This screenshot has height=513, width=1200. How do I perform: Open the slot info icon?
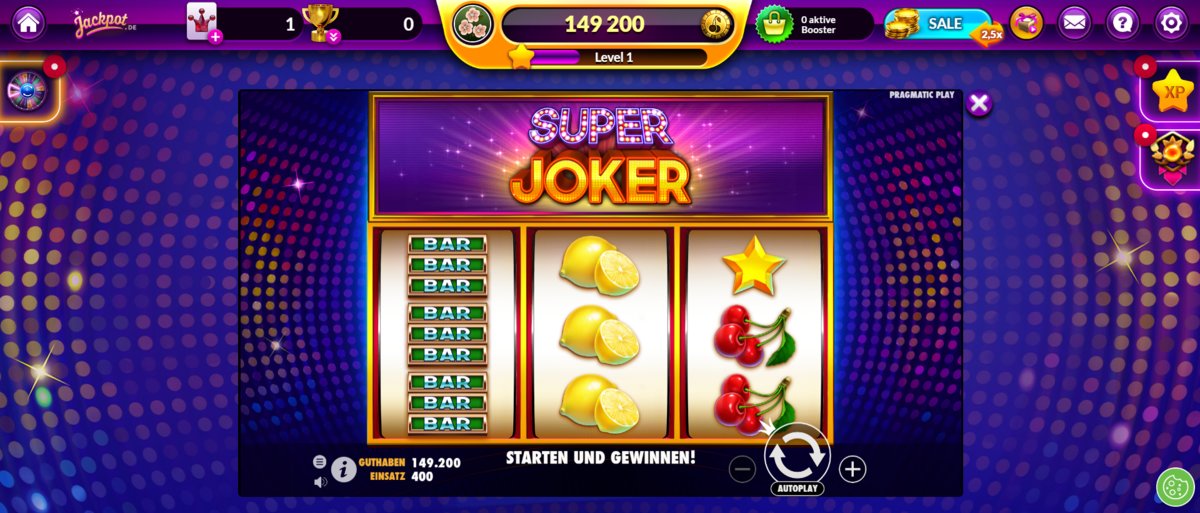[344, 469]
